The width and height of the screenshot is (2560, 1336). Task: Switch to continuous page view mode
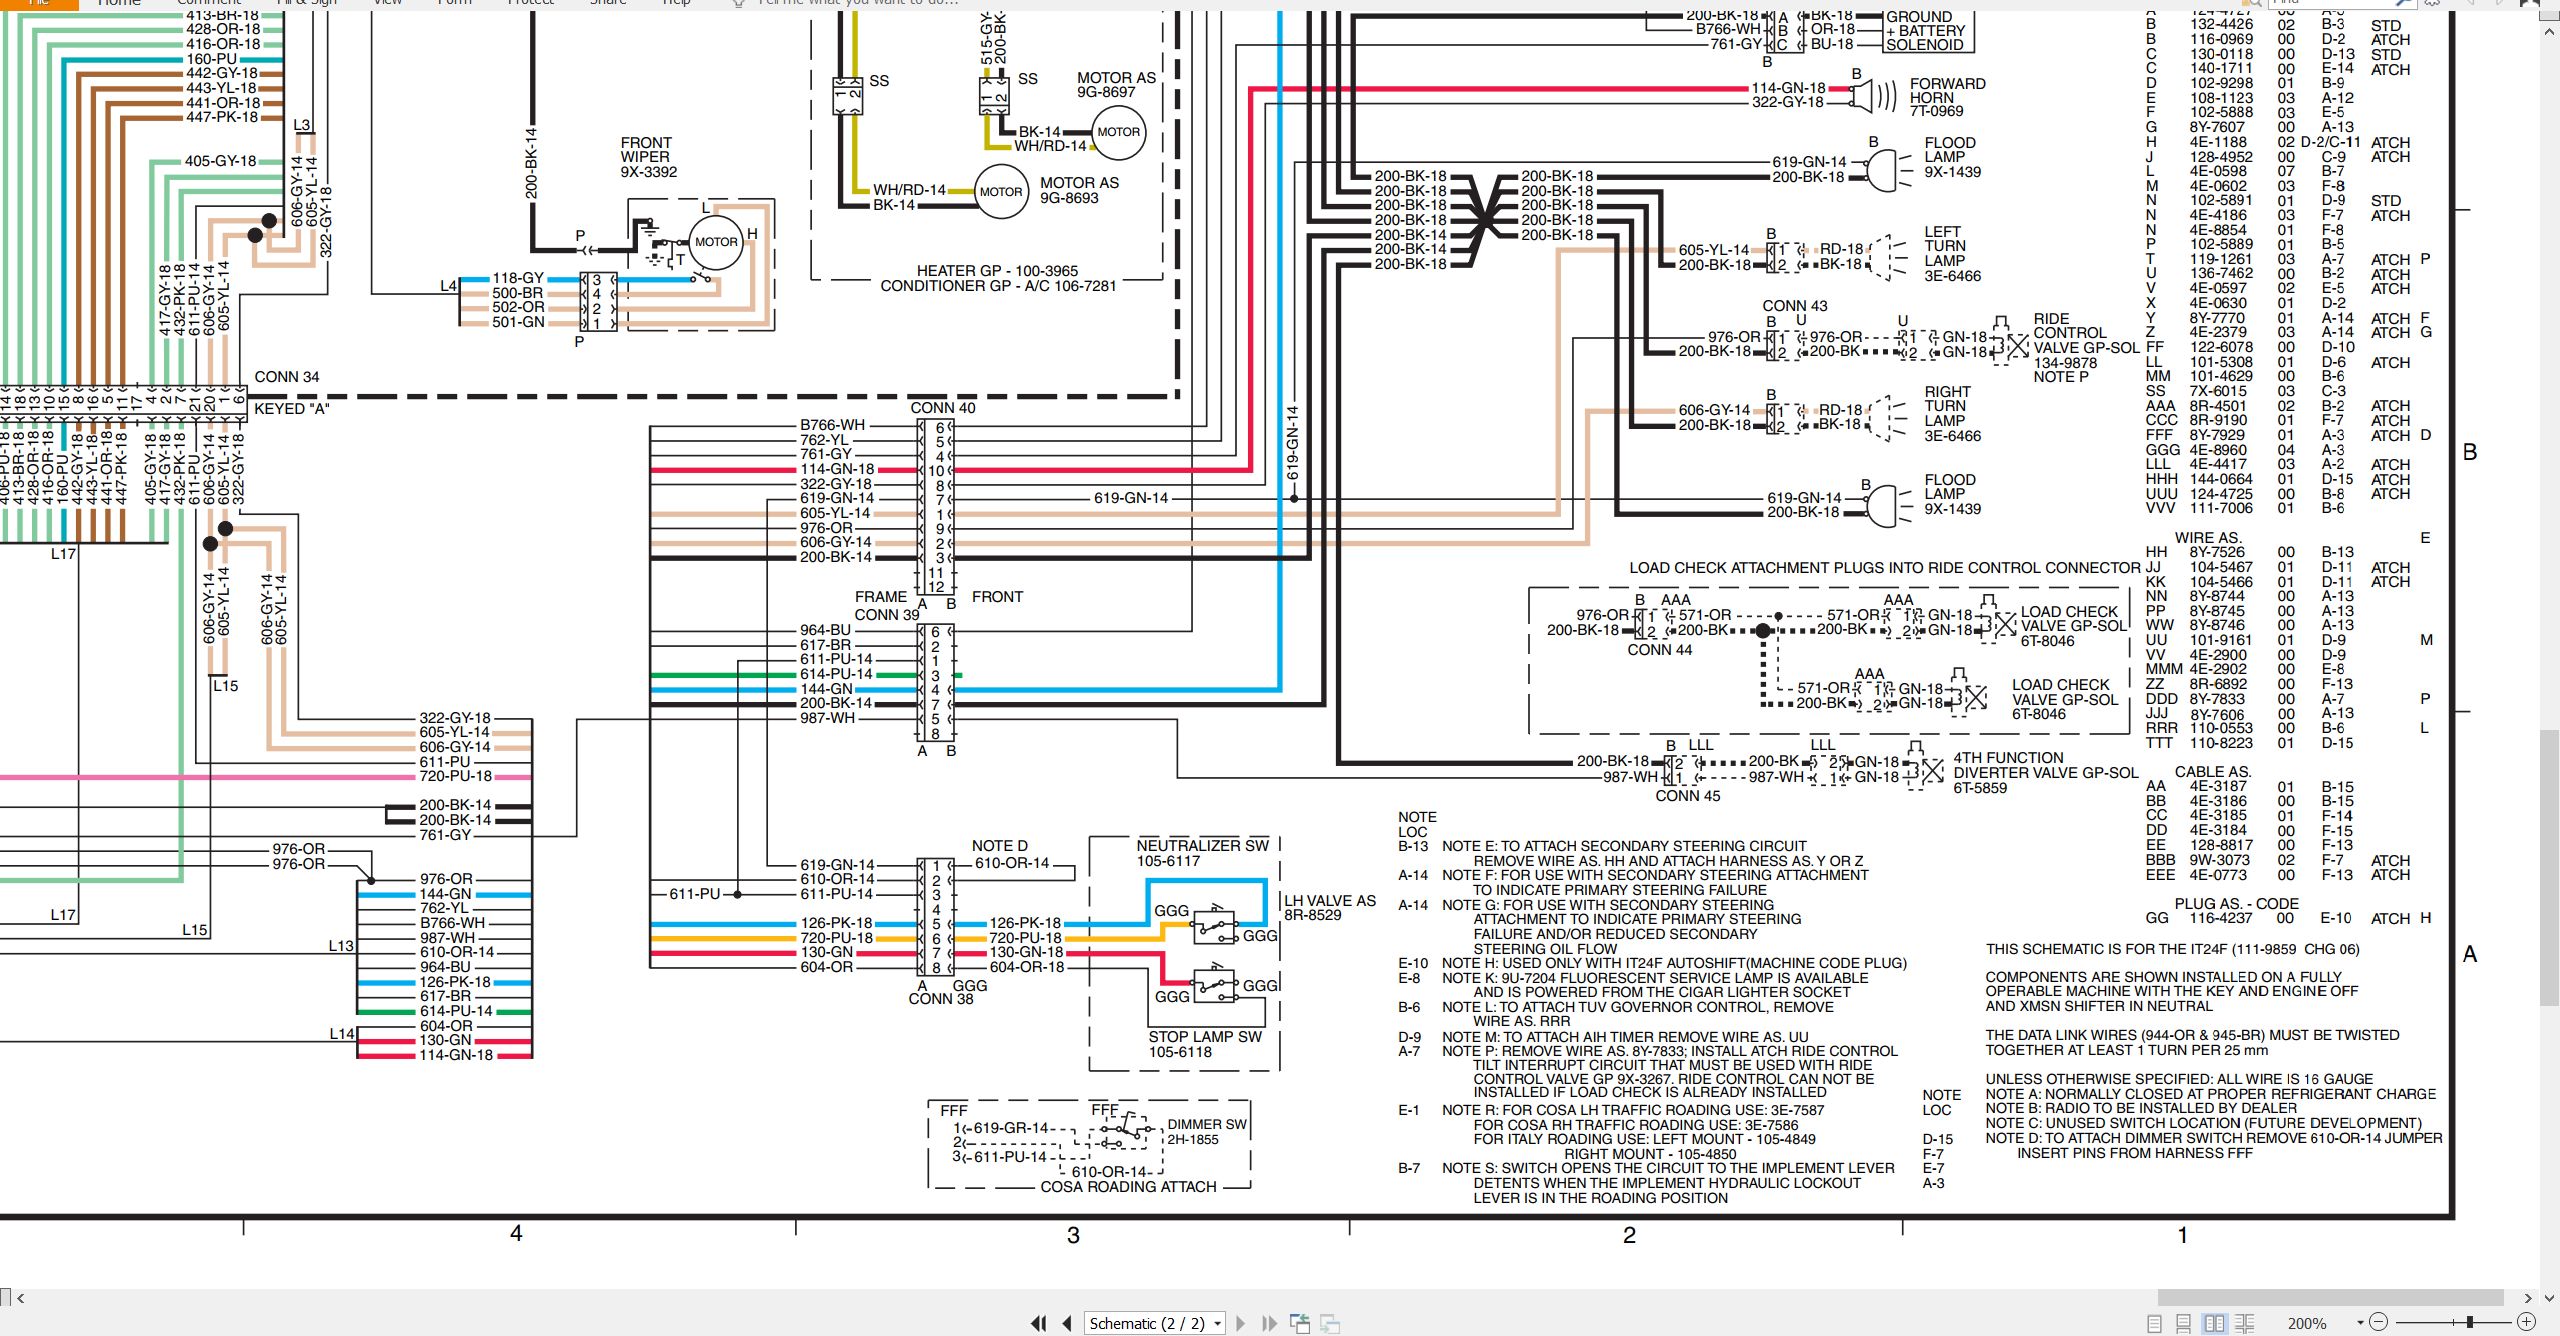(2183, 1323)
